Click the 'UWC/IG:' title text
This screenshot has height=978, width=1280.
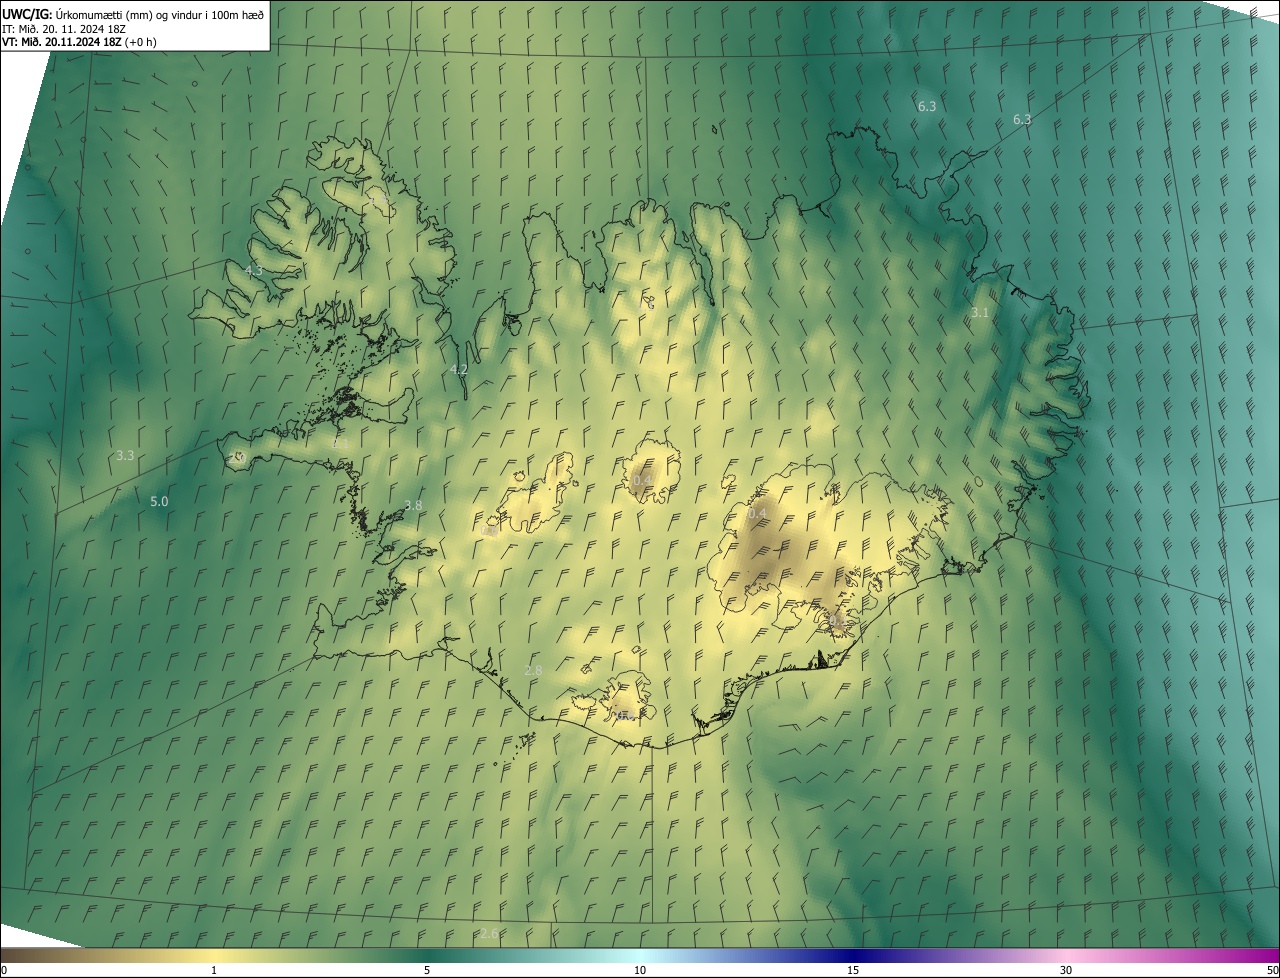coord(27,14)
